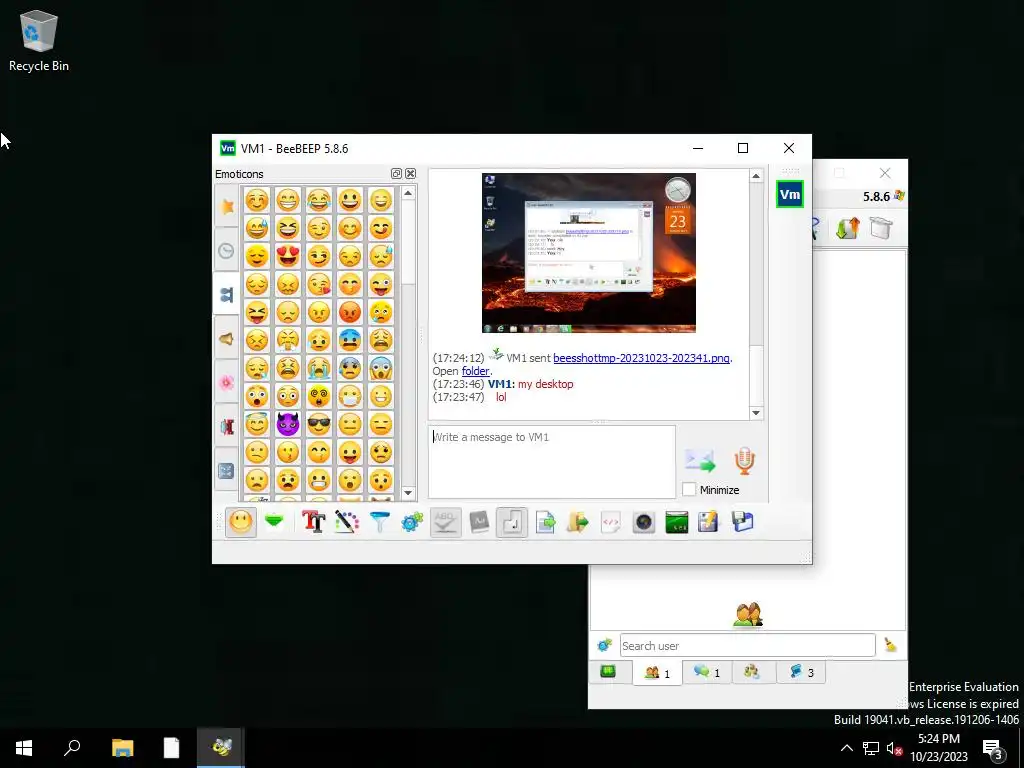The width and height of the screenshot is (1024, 768).
Task: Click the send folder arrow icon
Action: tap(578, 522)
